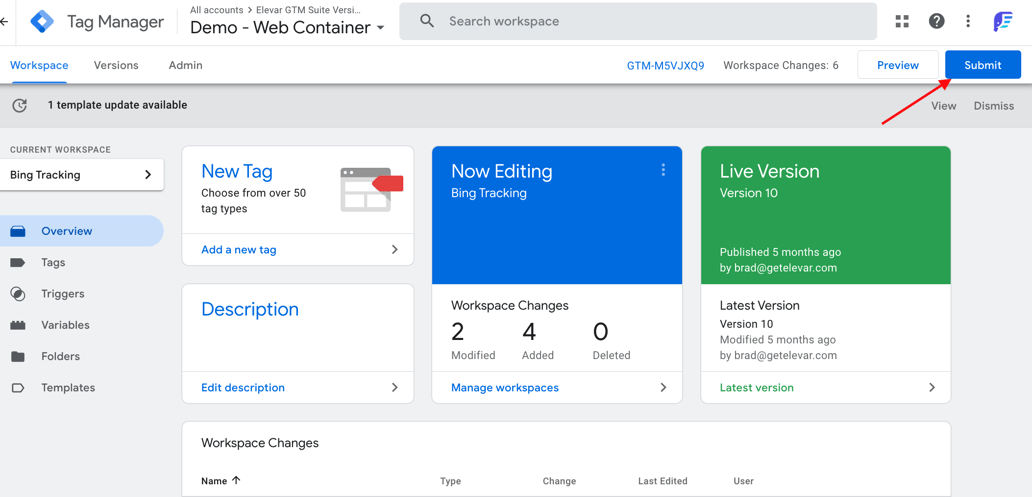Open the Now Editing card three-dot menu

click(663, 170)
